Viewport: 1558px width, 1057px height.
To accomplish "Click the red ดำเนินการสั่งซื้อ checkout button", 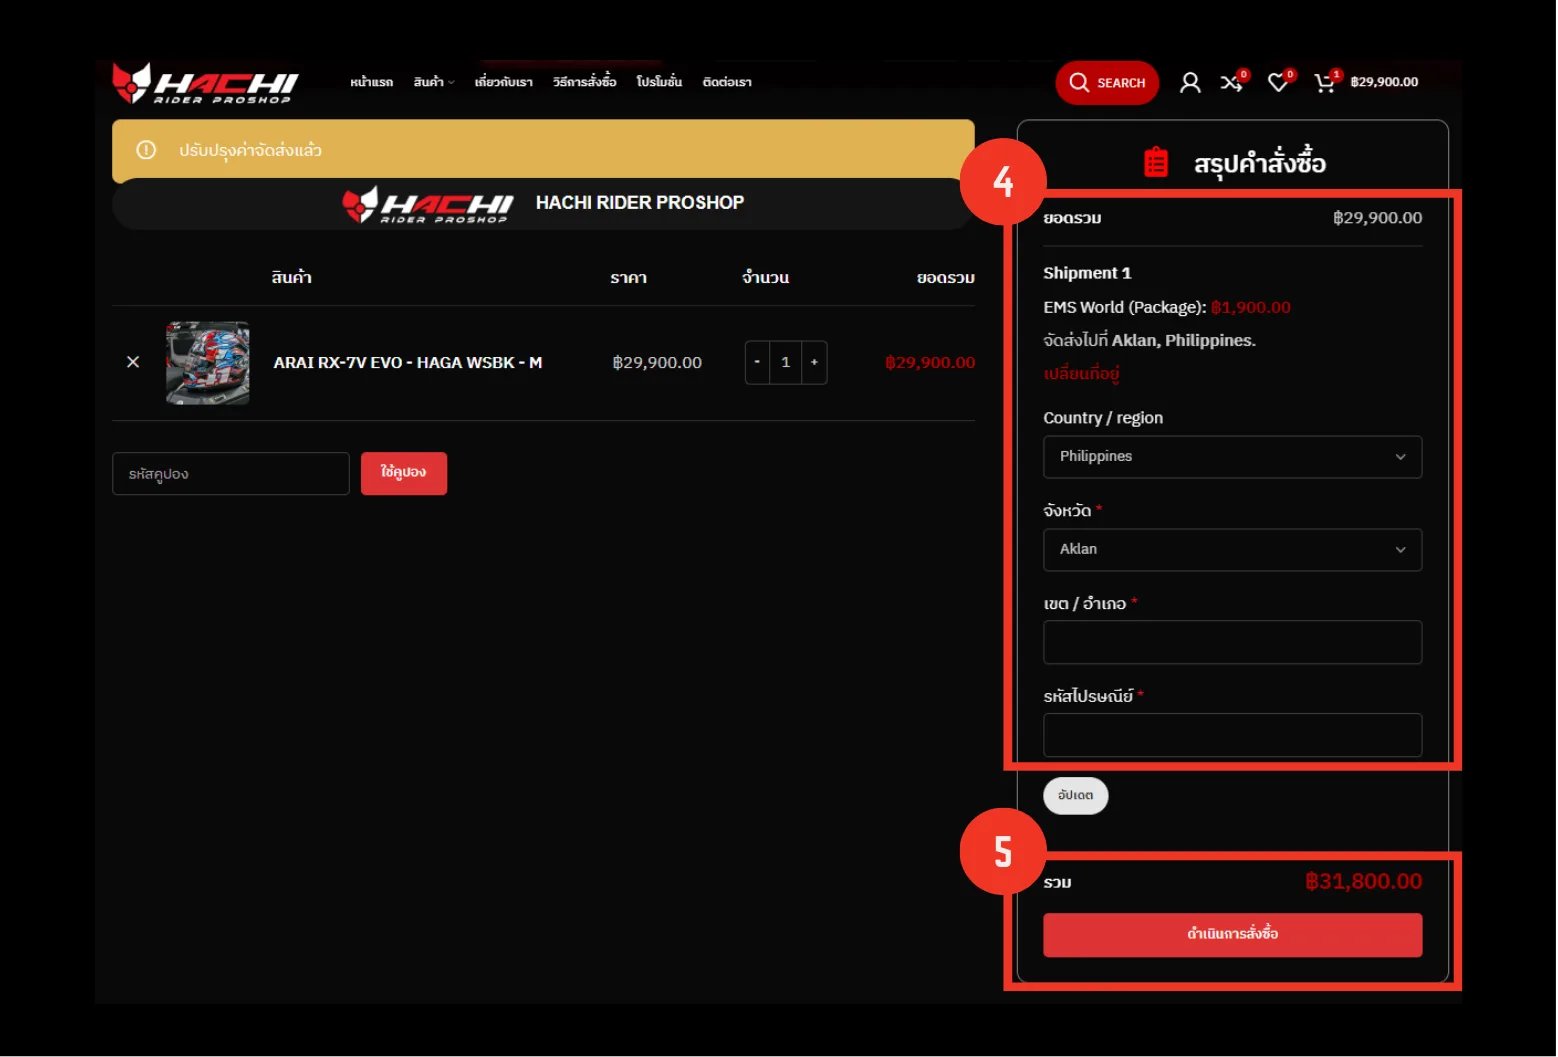I will click(1232, 935).
